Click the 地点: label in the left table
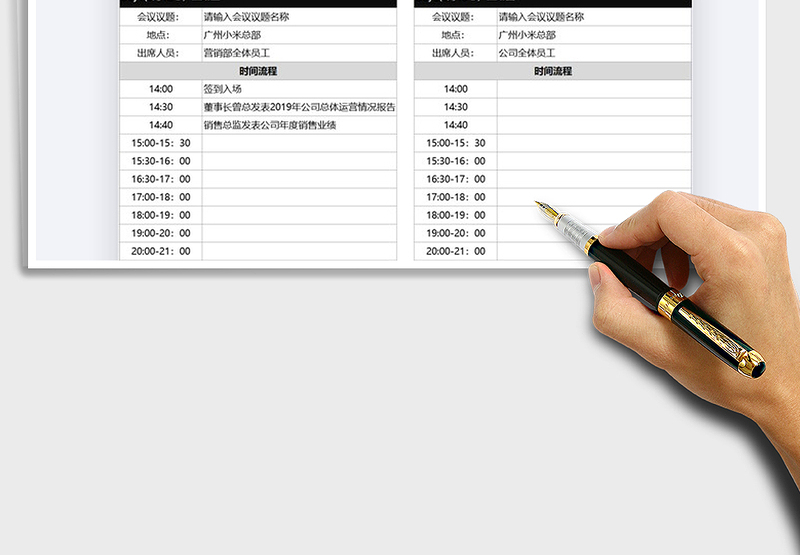The height and width of the screenshot is (555, 800). 158,35
